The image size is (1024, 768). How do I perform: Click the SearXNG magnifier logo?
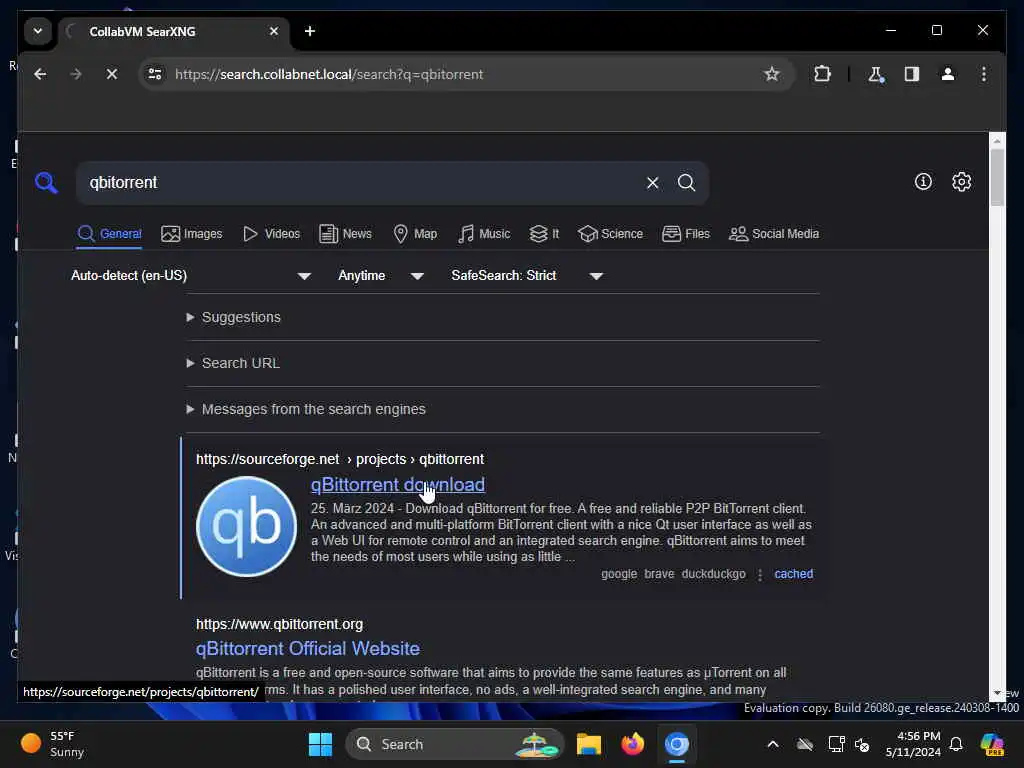click(x=46, y=182)
